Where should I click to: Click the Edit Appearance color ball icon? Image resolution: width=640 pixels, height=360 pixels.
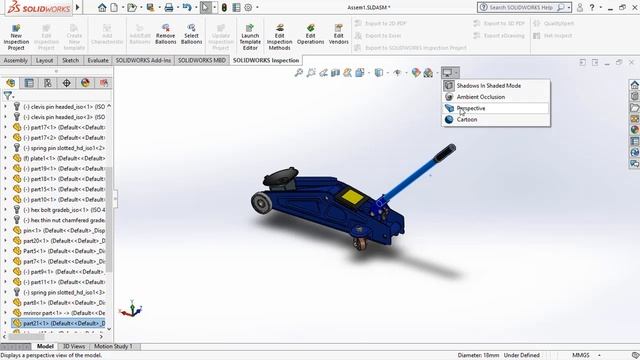416,73
